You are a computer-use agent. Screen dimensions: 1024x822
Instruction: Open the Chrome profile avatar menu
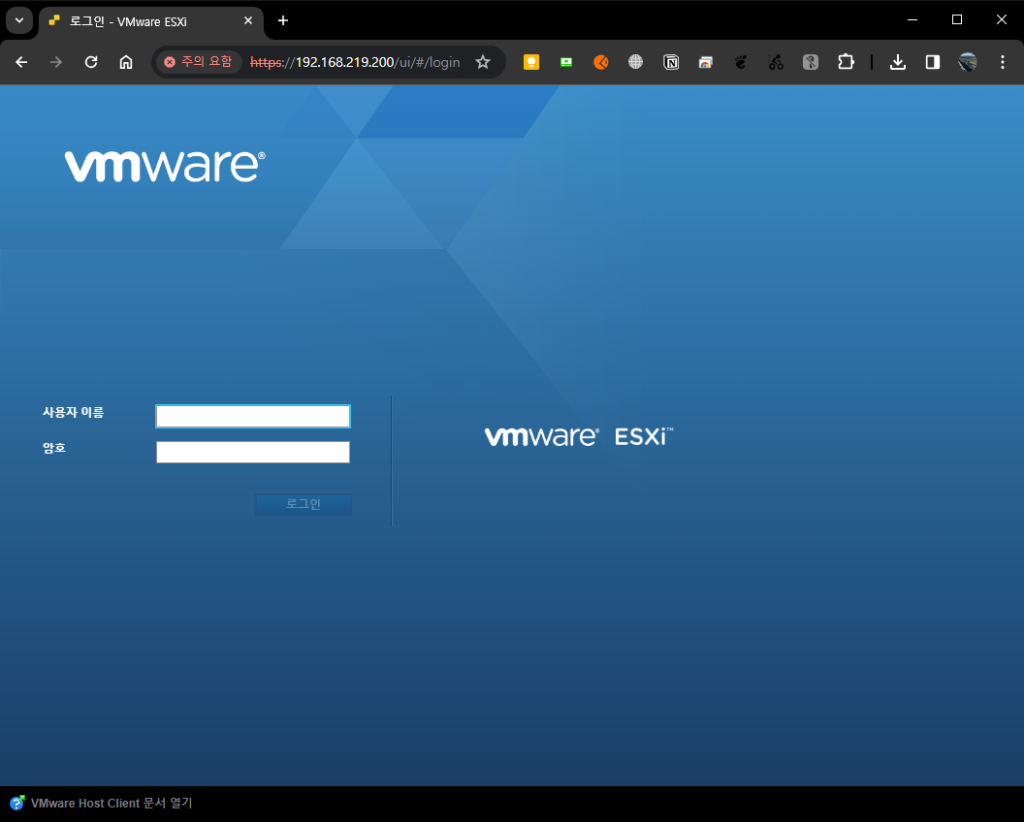pos(968,62)
